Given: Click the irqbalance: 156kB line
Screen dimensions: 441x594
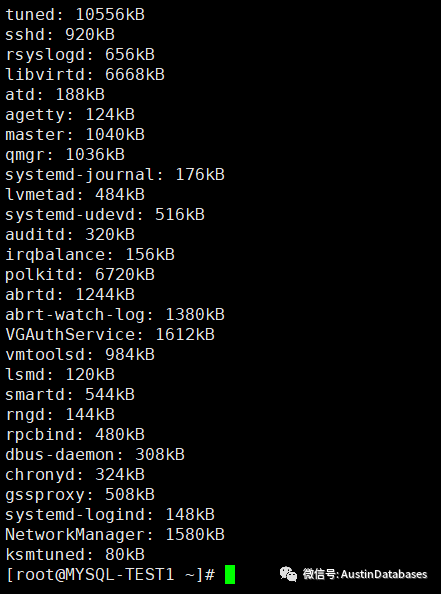Looking at the screenshot, I should pyautogui.click(x=90, y=255).
